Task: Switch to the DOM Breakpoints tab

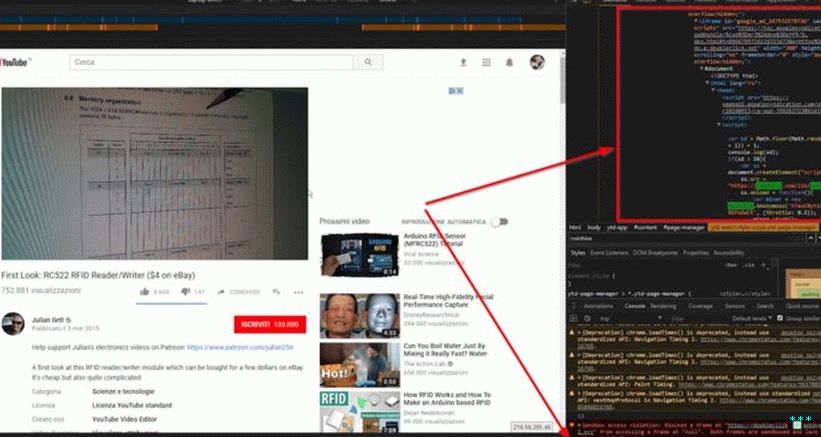Action: coord(655,253)
